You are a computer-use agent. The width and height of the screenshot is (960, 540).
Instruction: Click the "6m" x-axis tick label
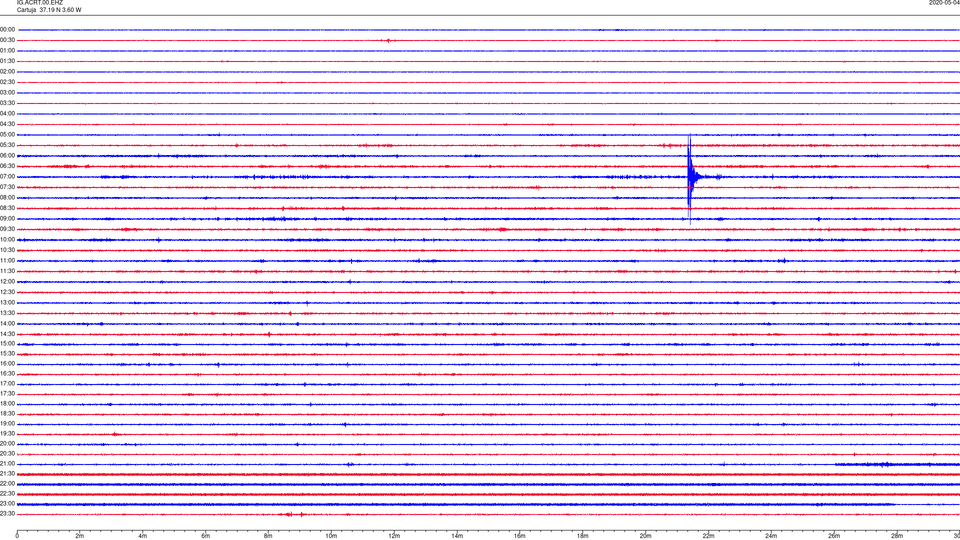[x=205, y=536]
